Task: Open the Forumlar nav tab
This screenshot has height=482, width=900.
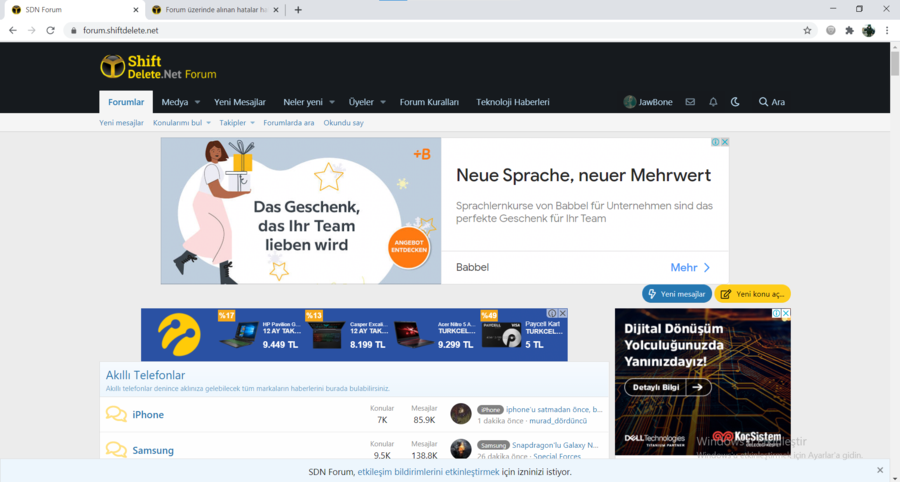Action: tap(126, 102)
